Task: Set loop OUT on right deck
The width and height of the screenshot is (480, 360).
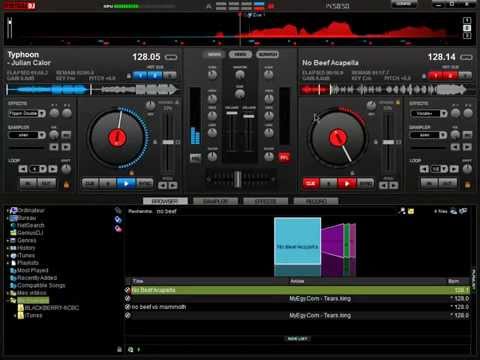Action: point(448,184)
